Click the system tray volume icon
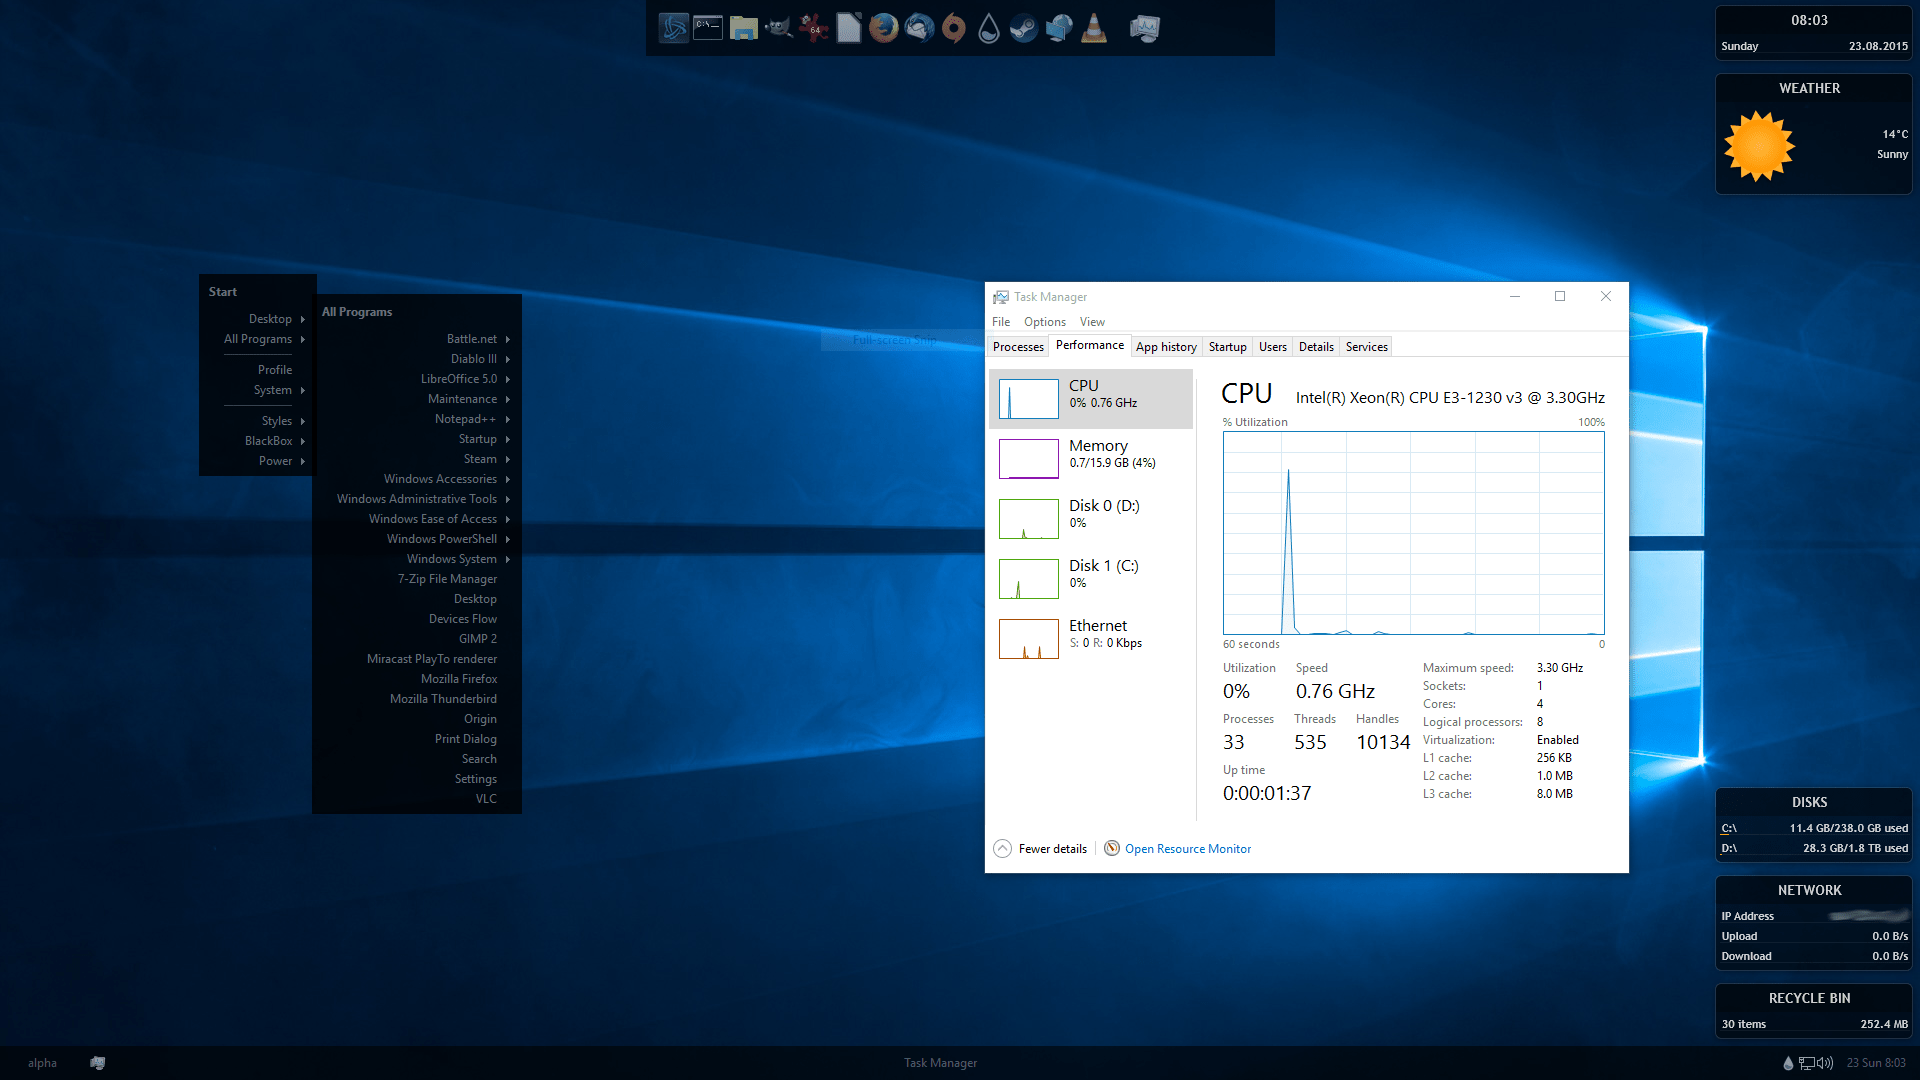Screen dimensions: 1920x1080 tap(1825, 1063)
